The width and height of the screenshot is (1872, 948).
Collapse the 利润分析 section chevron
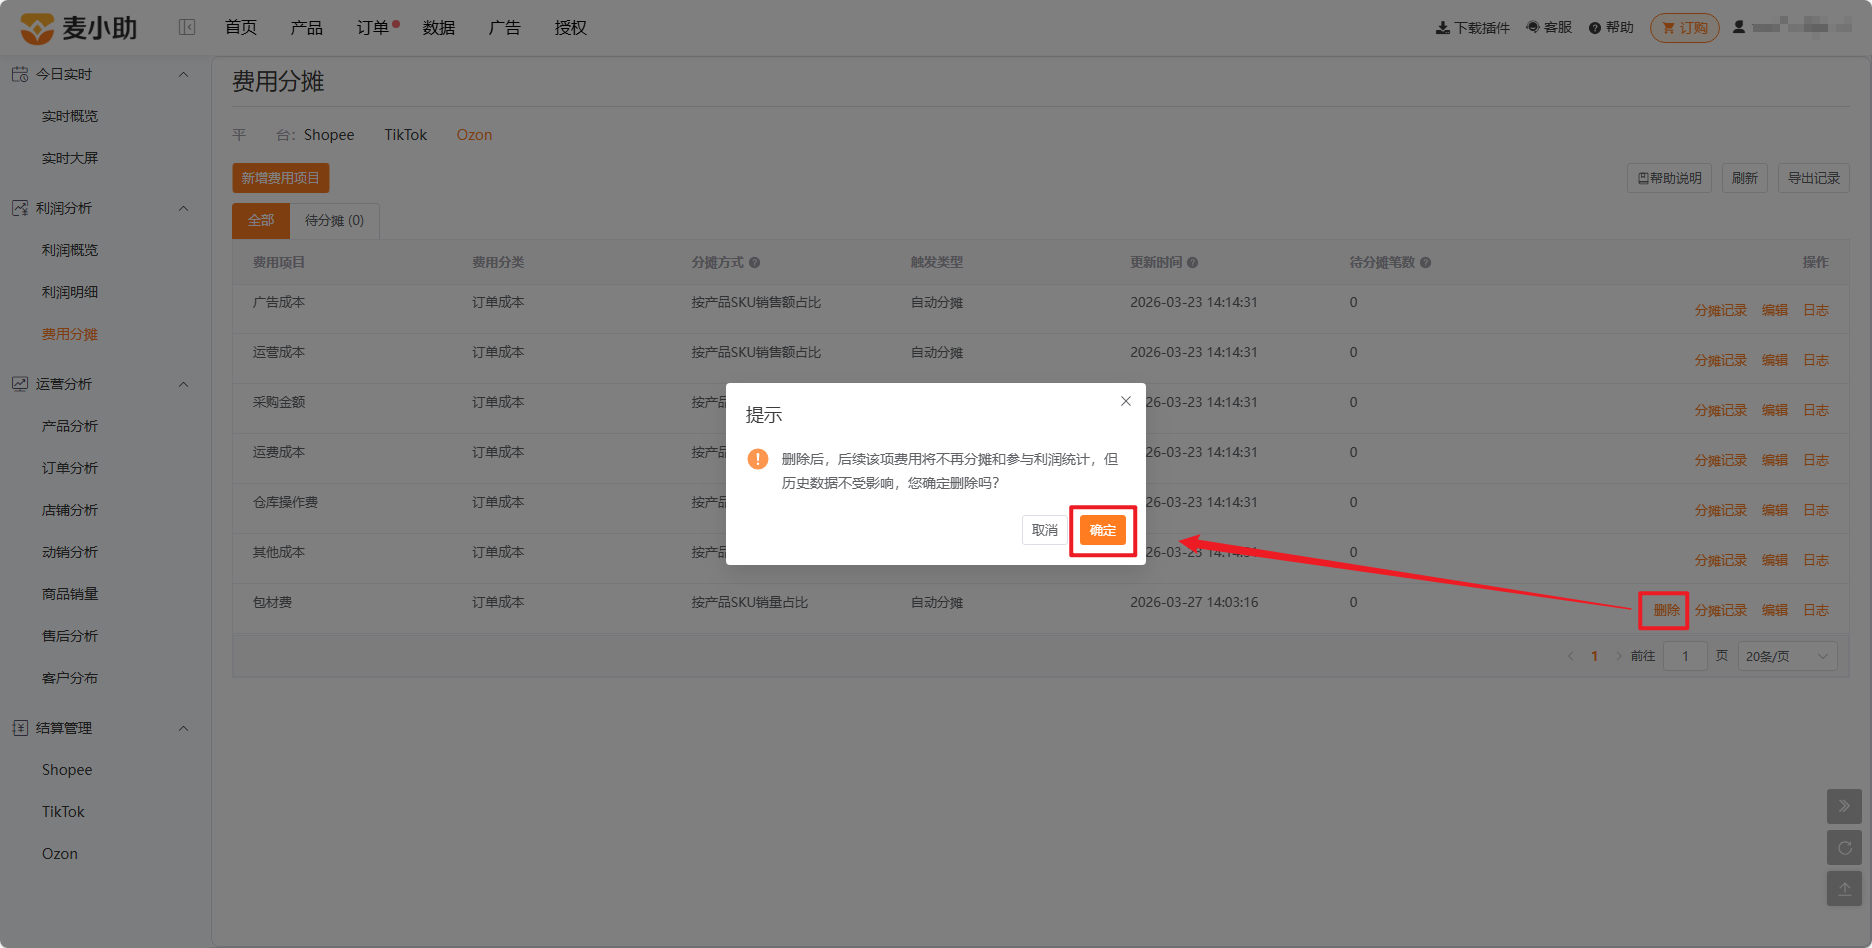pyautogui.click(x=183, y=208)
